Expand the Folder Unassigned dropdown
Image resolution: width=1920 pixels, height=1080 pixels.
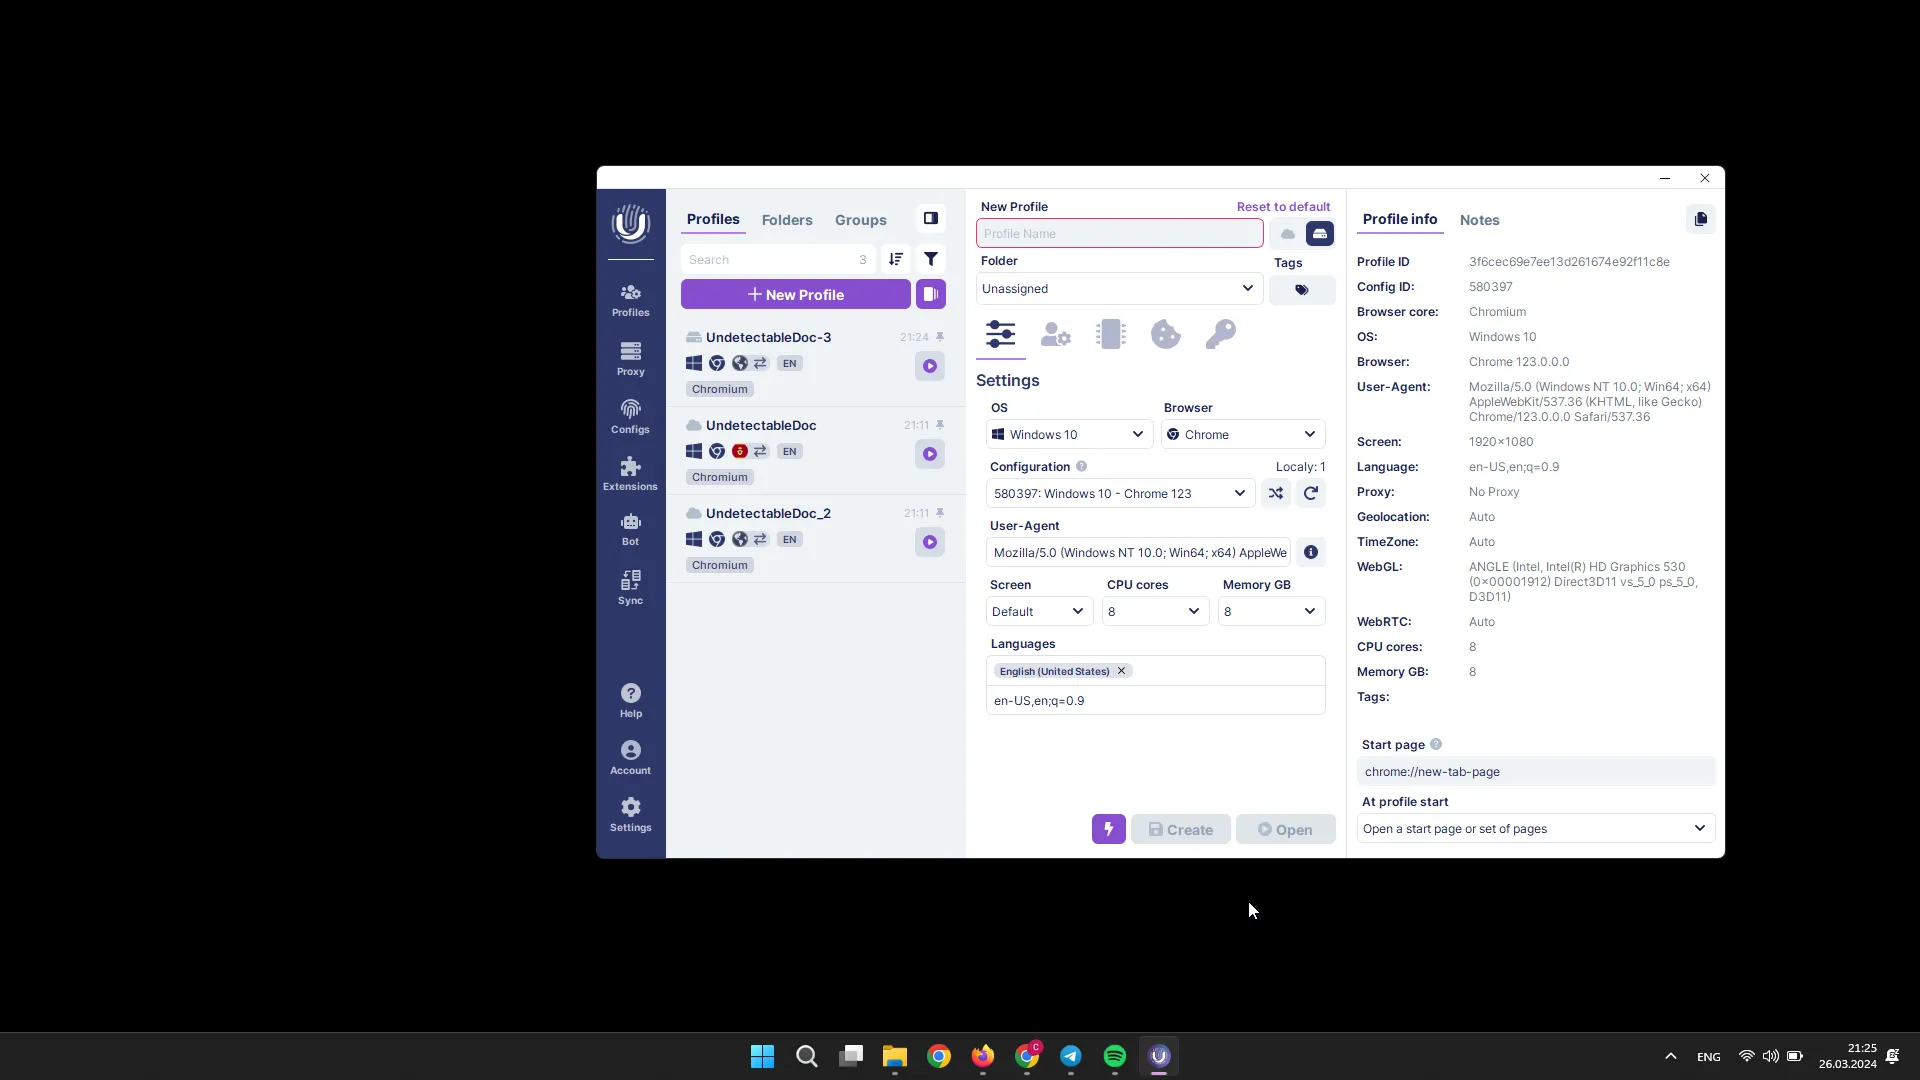coord(1119,288)
